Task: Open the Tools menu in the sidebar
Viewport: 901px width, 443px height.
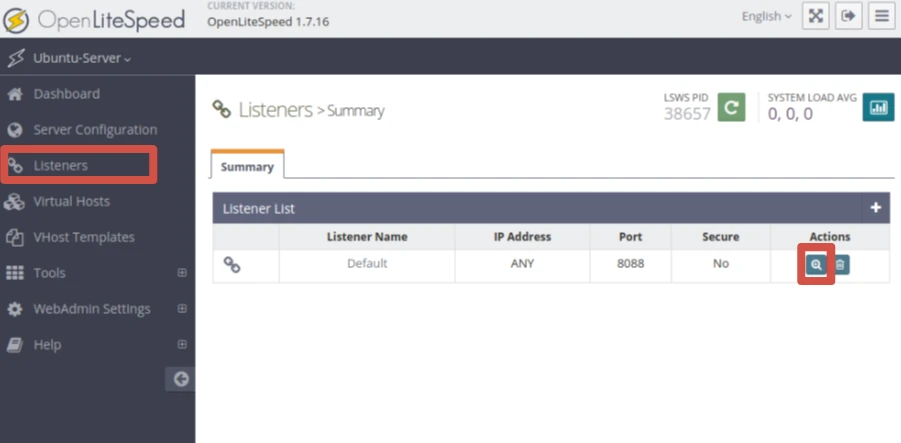Action: coord(49,273)
